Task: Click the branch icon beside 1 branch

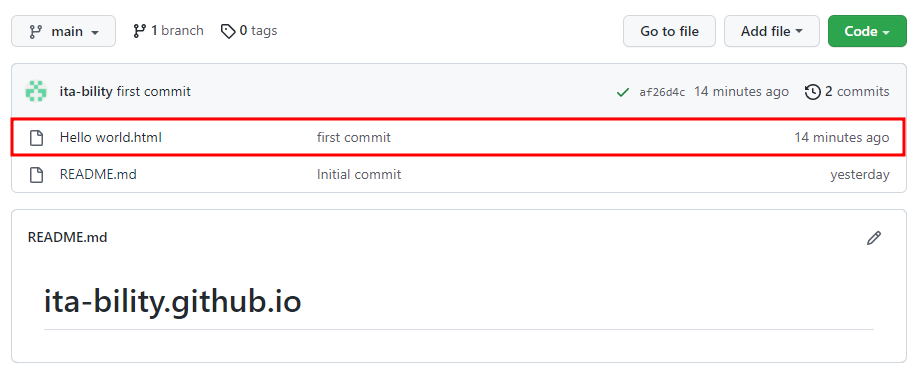Action: click(139, 30)
